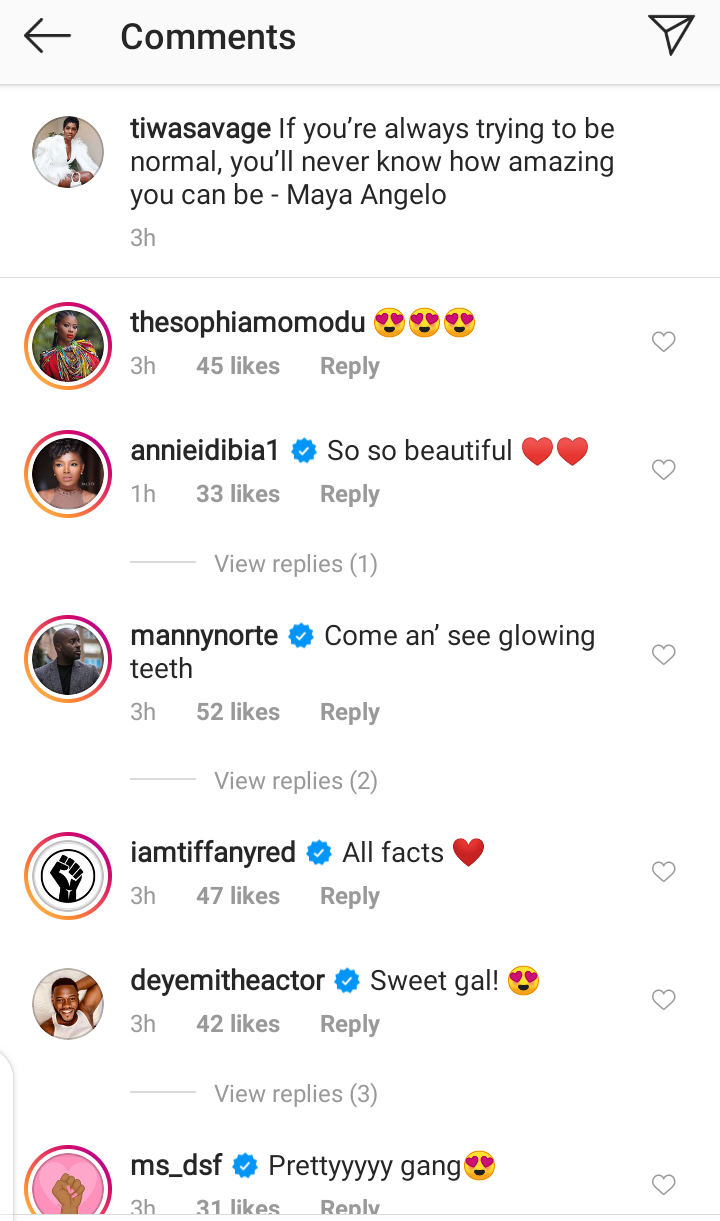Open ms_dsf's pink fist avatar
Image resolution: width=720 pixels, height=1221 pixels.
[68, 1185]
